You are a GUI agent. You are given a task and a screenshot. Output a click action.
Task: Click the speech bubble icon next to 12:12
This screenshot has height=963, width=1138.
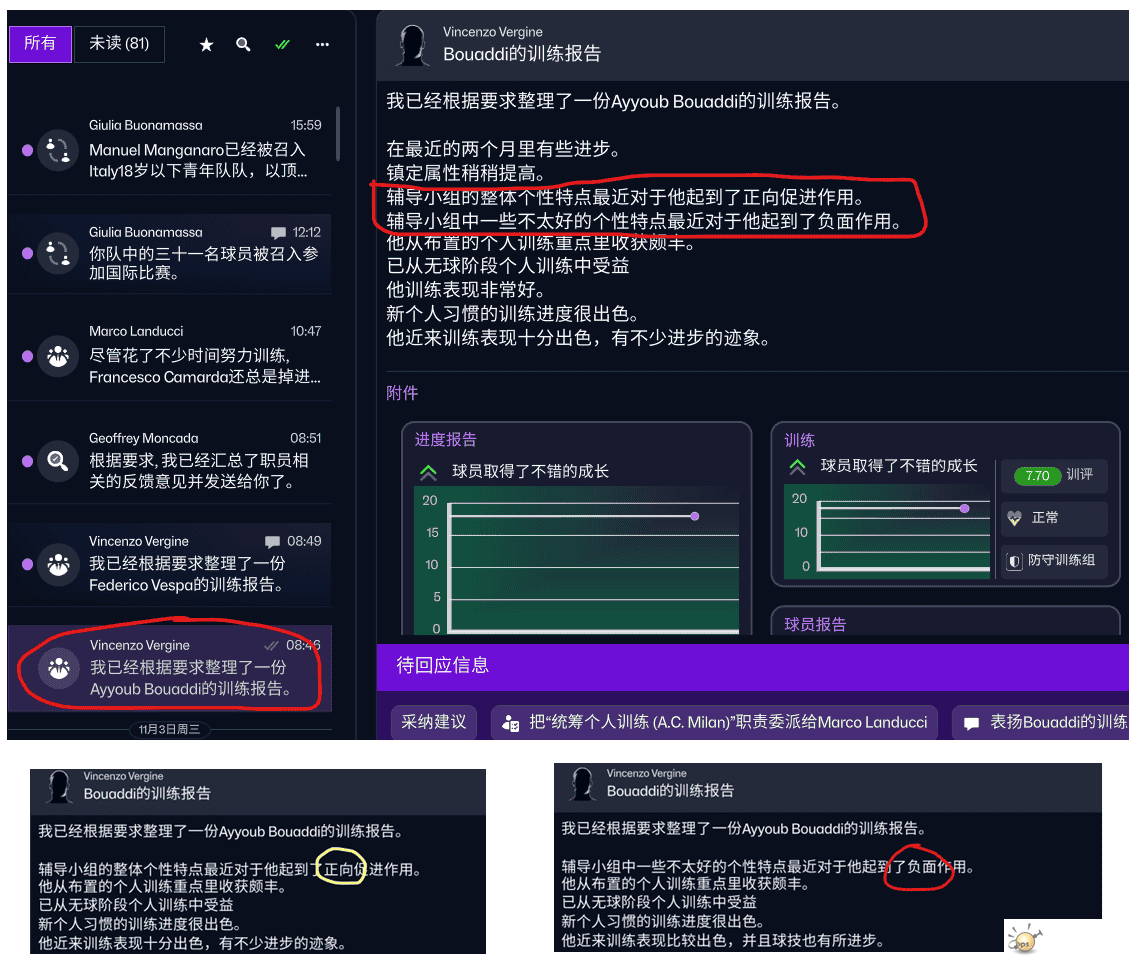coord(278,233)
